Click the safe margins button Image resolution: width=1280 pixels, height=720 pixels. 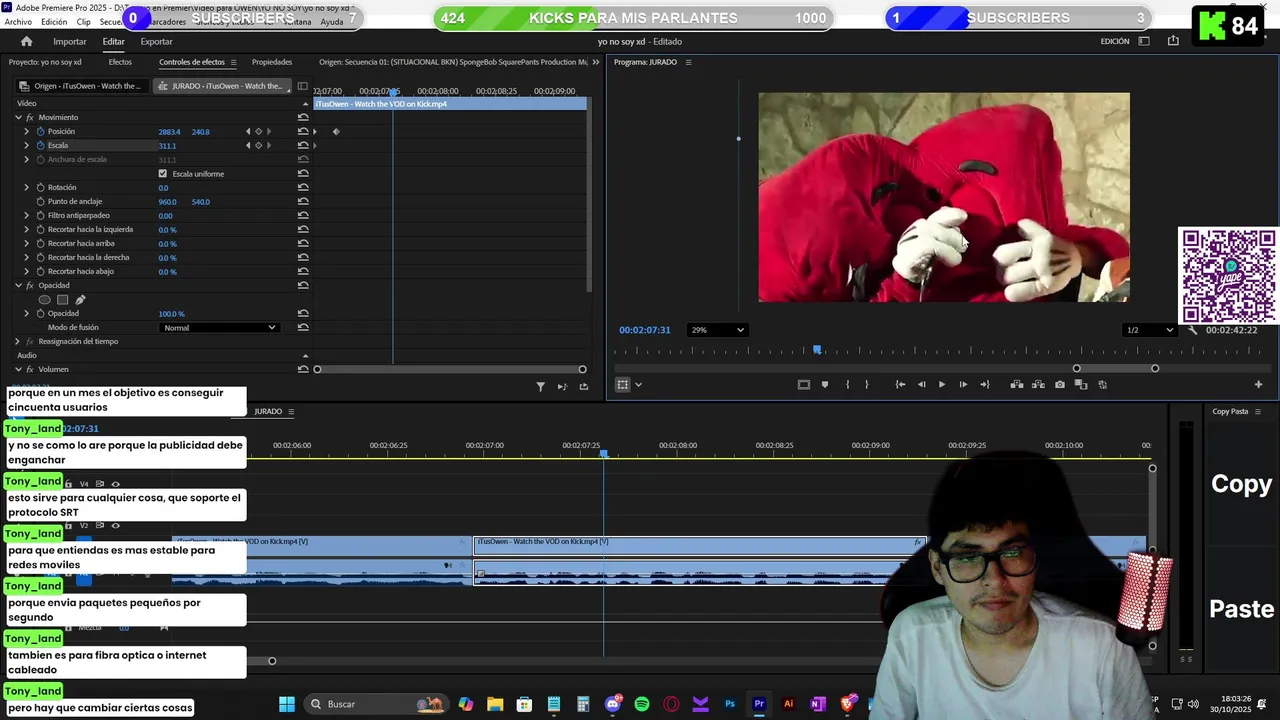(803, 384)
